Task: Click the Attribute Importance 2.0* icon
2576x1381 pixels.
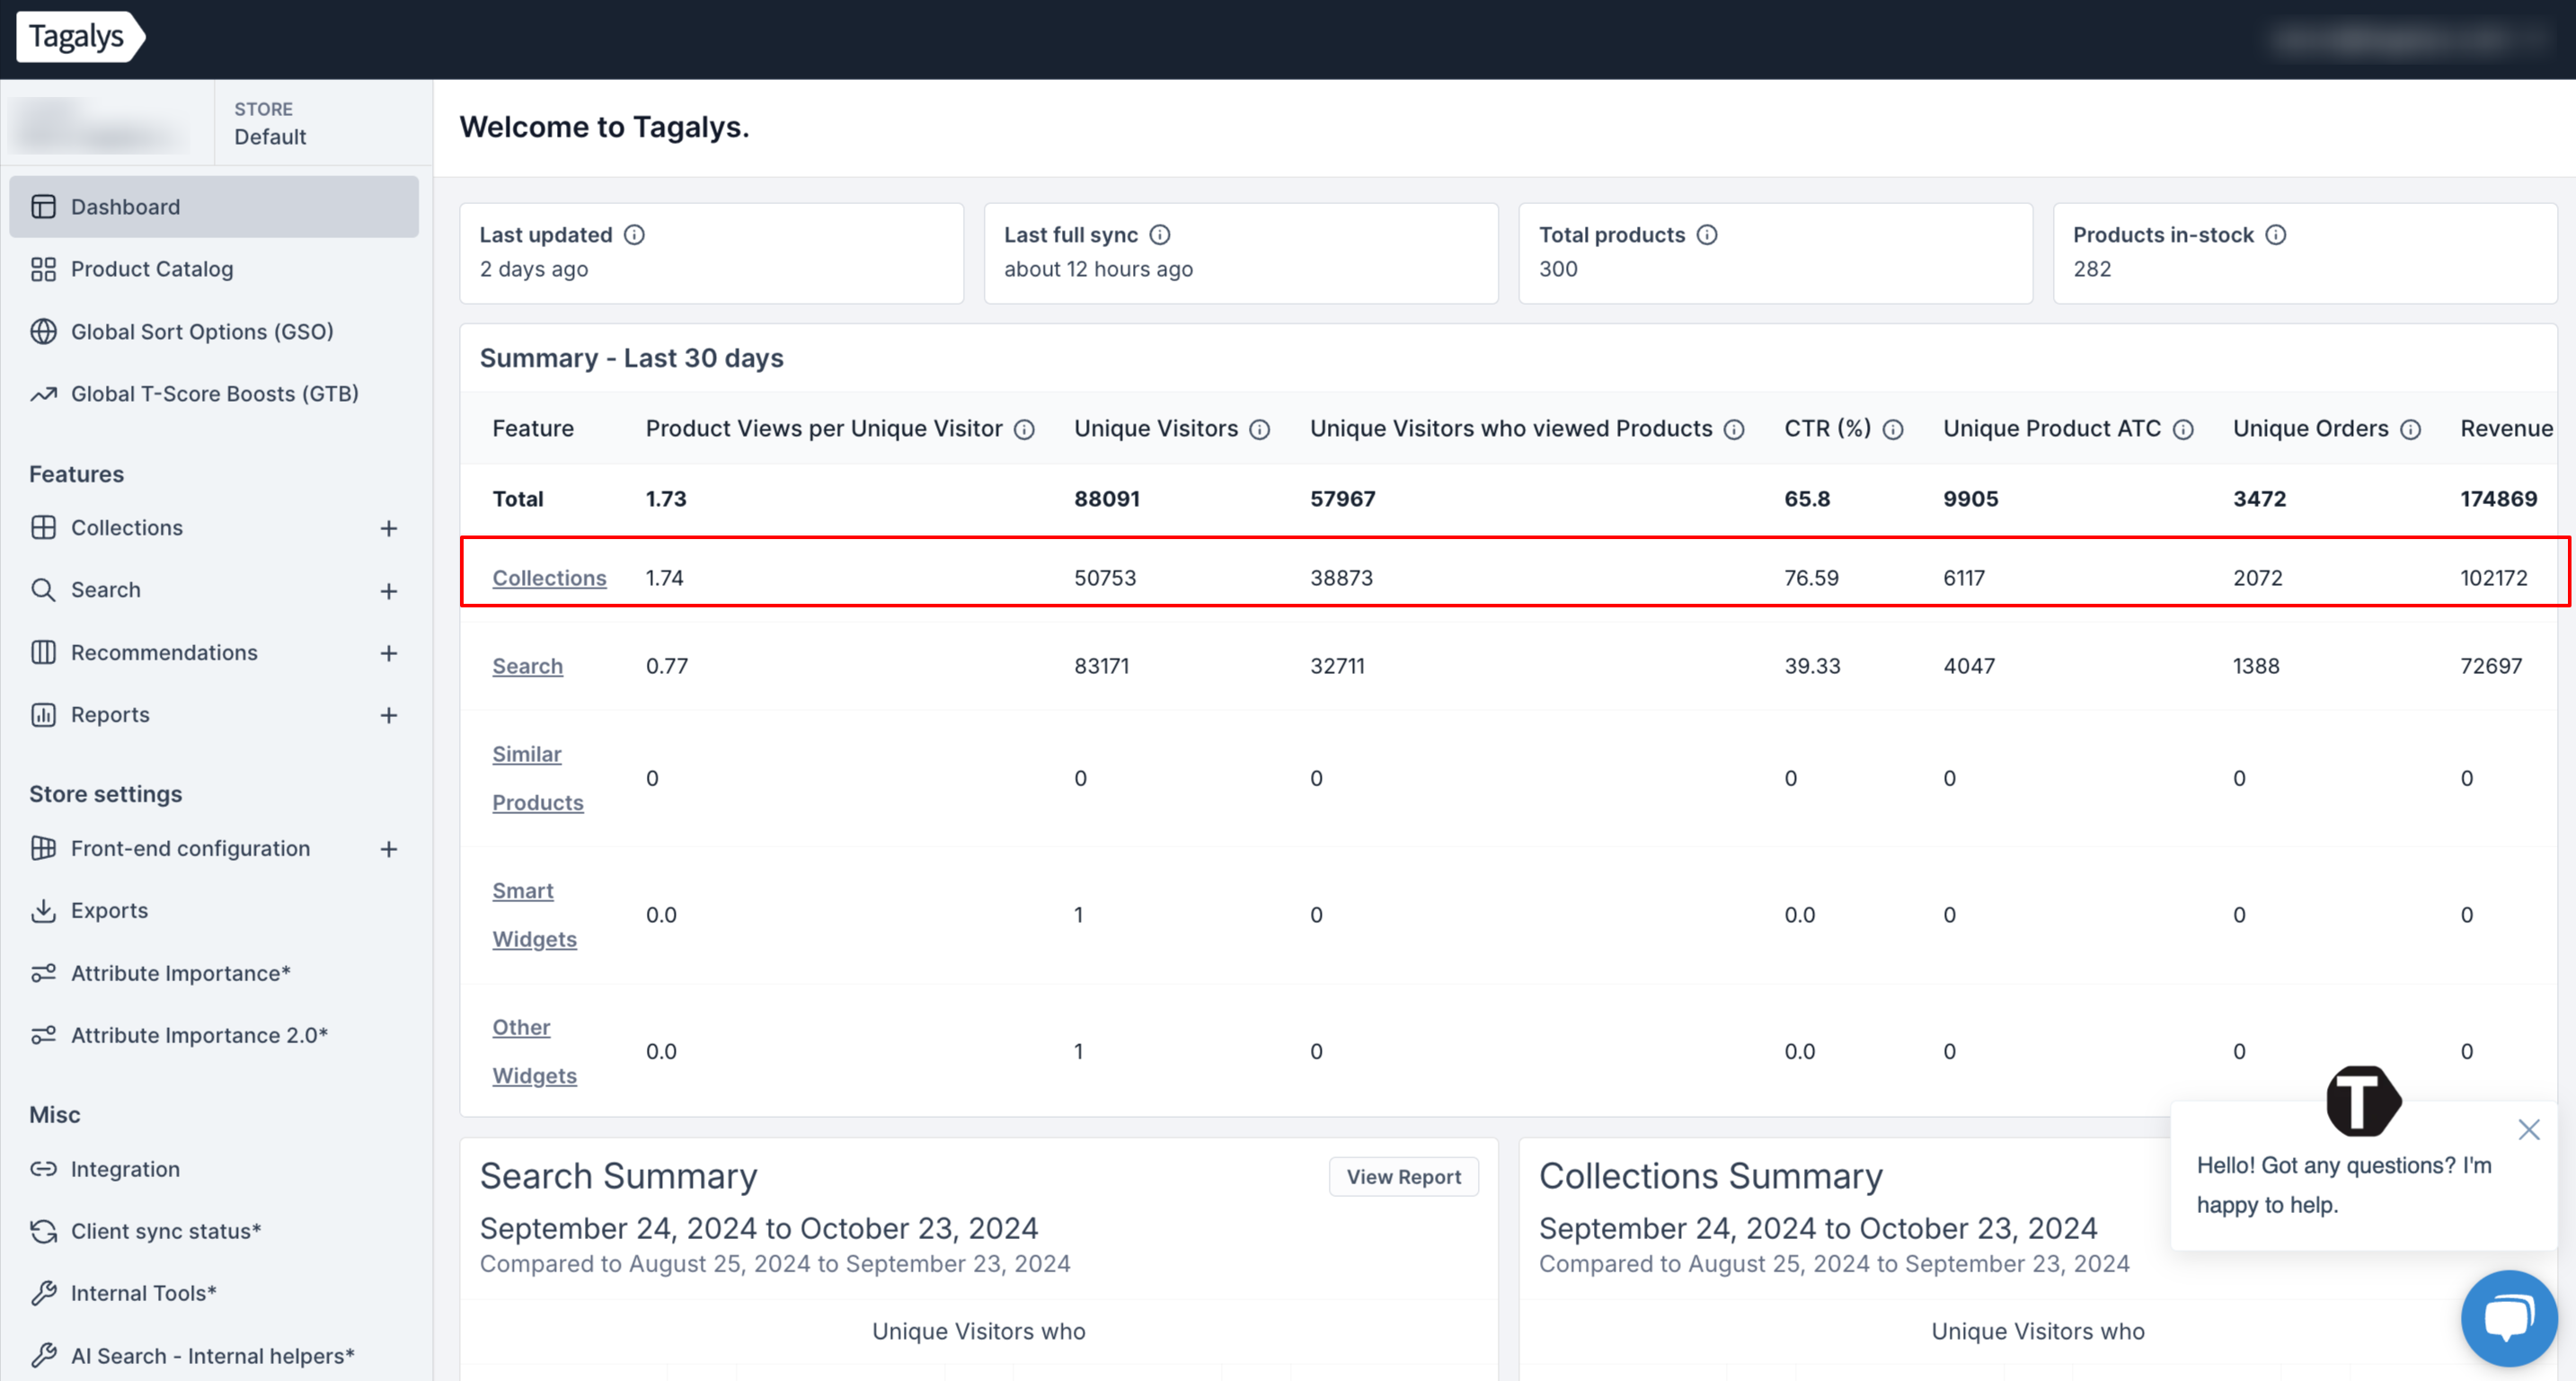Action: pos(43,1036)
